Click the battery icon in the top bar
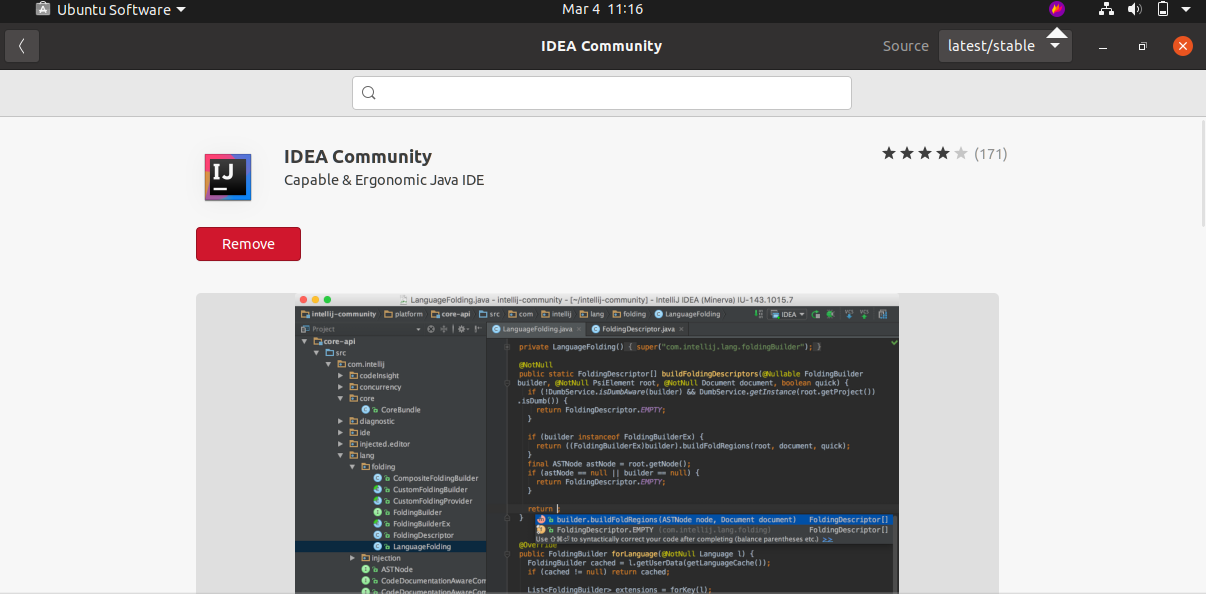 (x=1163, y=9)
